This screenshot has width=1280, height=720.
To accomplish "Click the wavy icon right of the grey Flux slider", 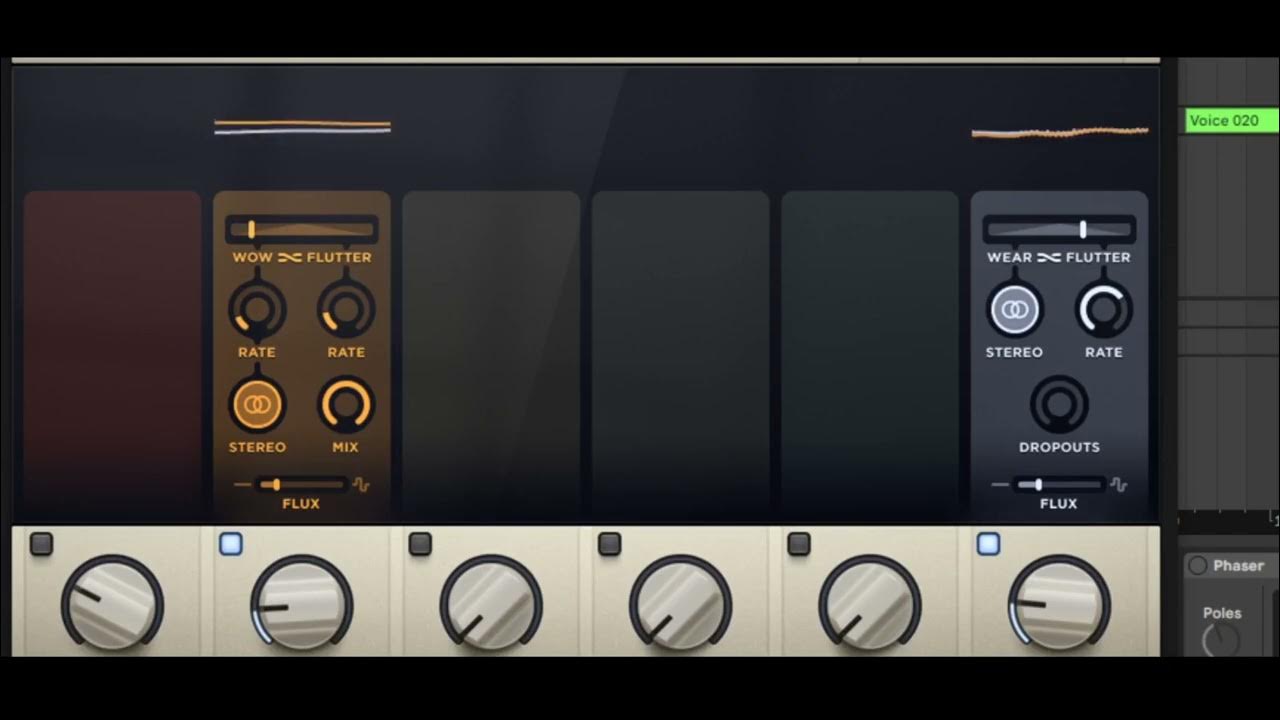I will pyautogui.click(x=1119, y=485).
